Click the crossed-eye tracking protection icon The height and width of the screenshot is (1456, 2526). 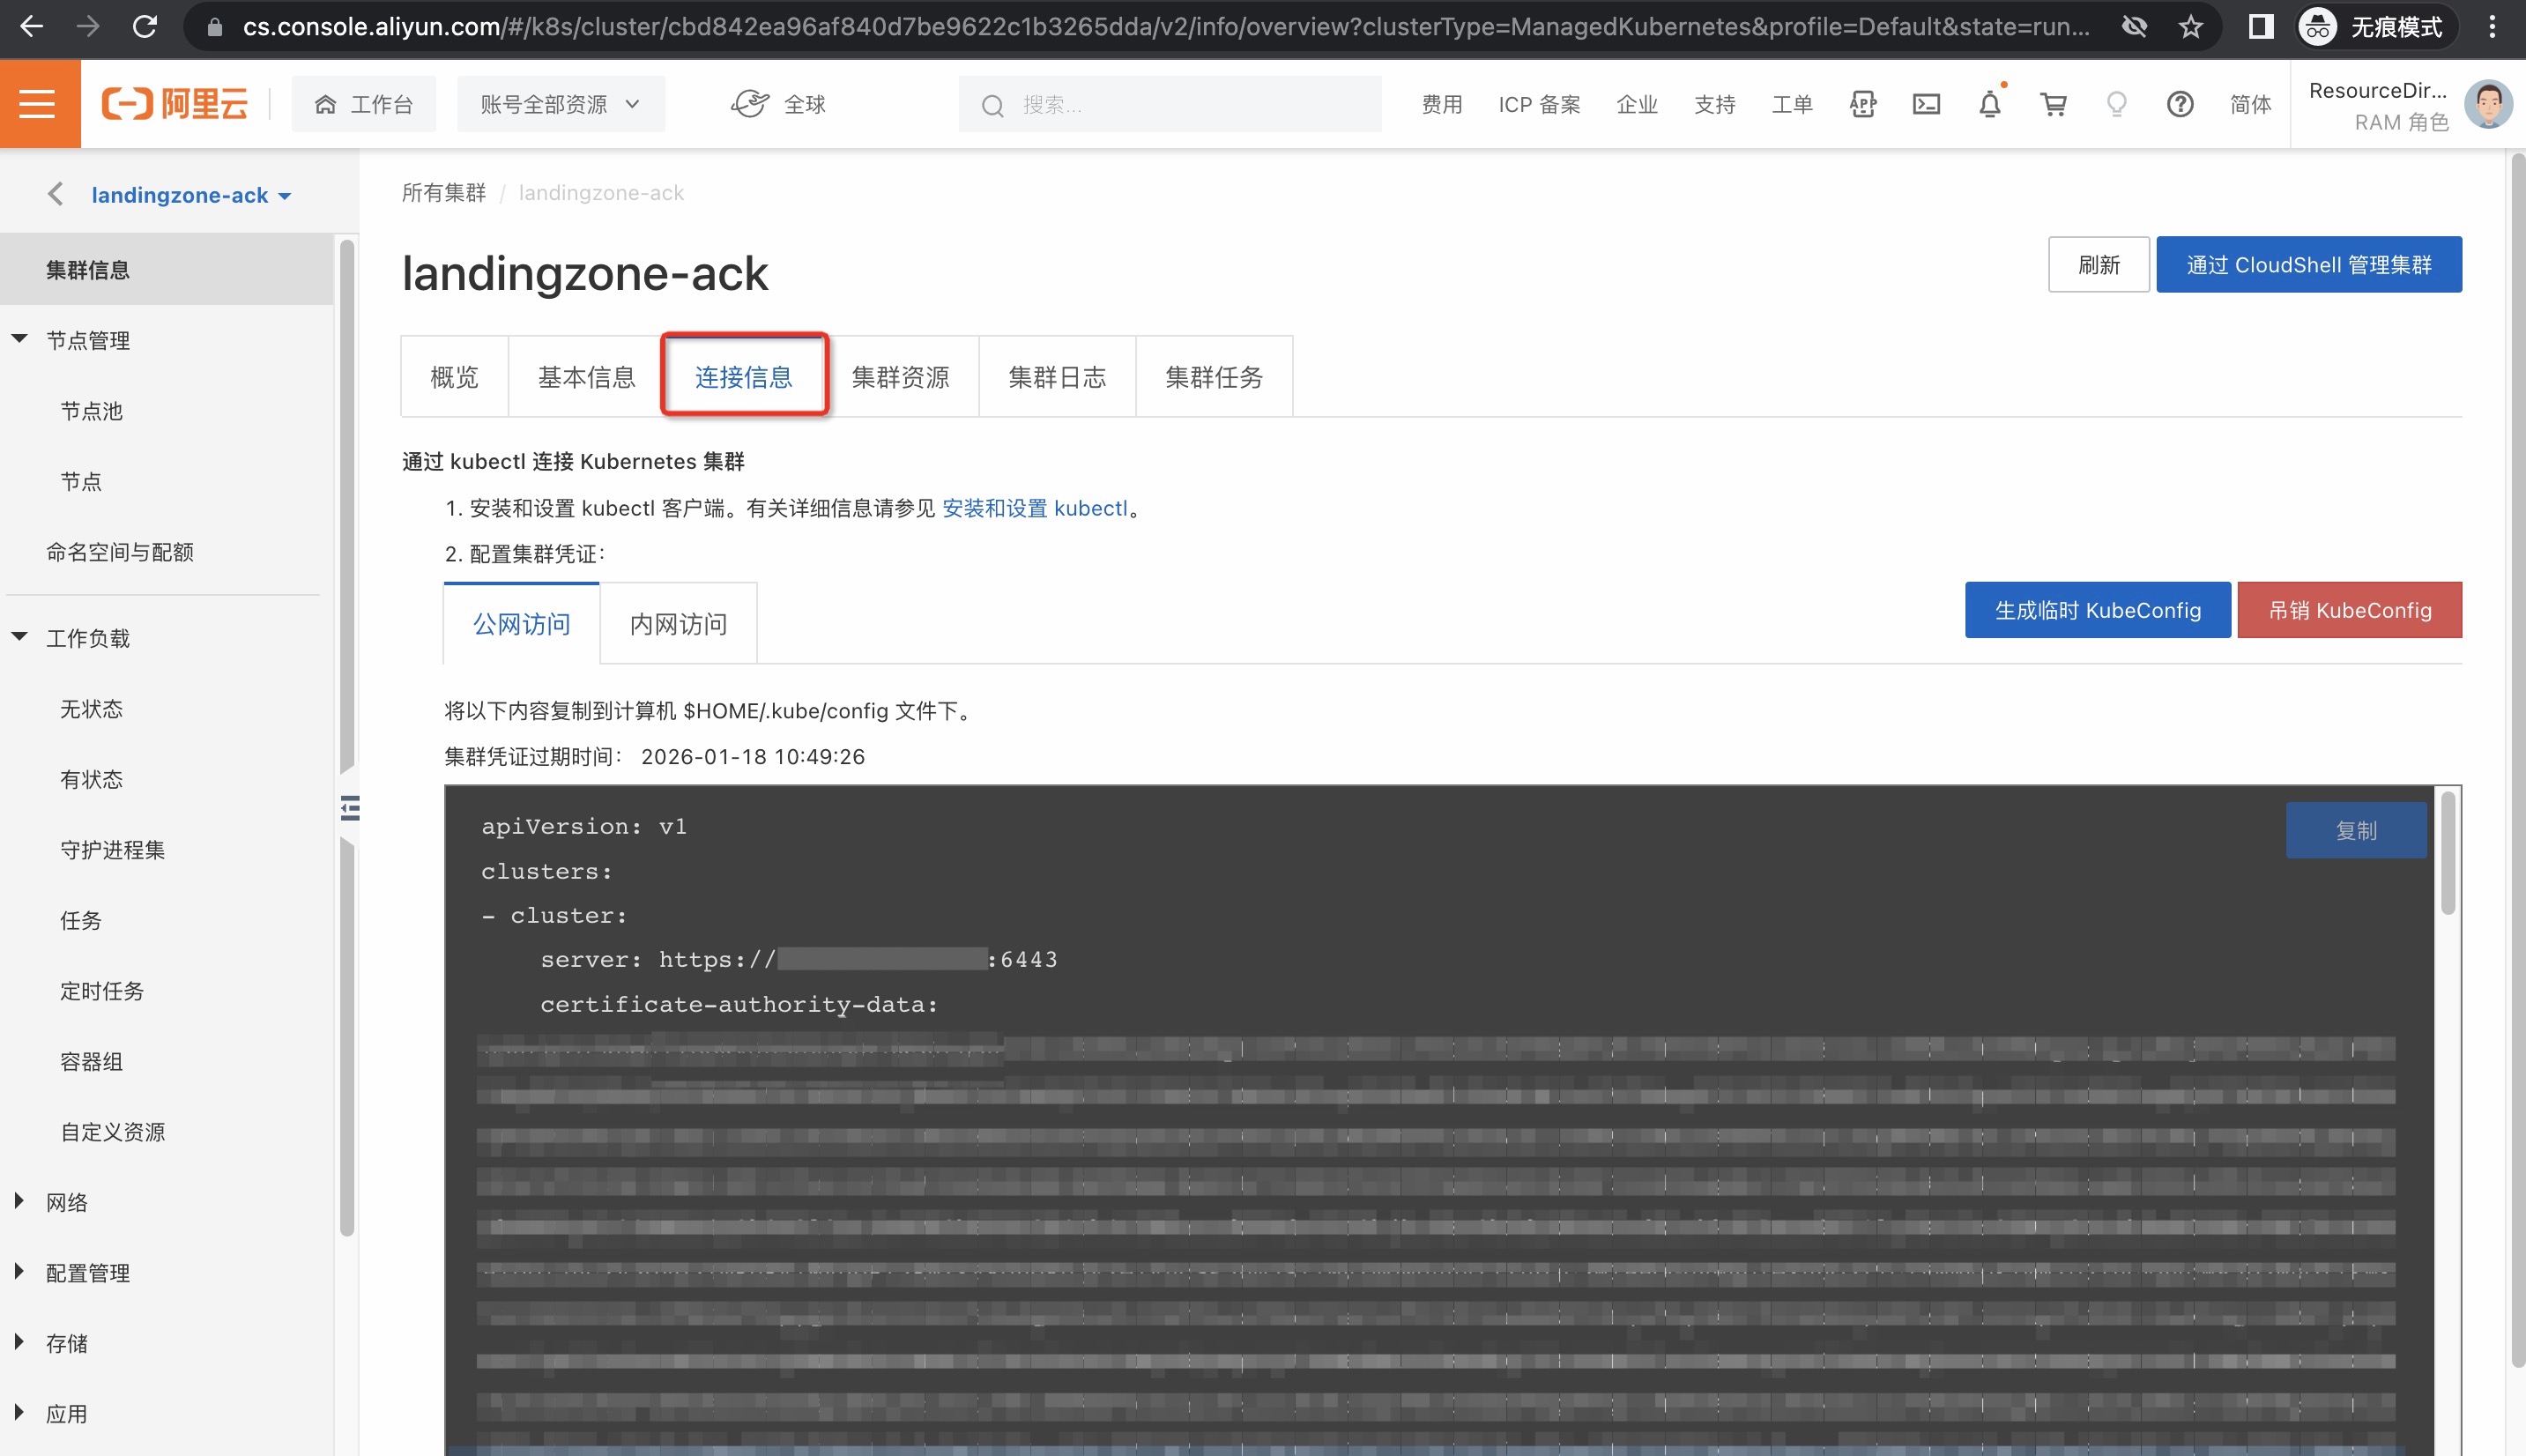click(x=2134, y=27)
